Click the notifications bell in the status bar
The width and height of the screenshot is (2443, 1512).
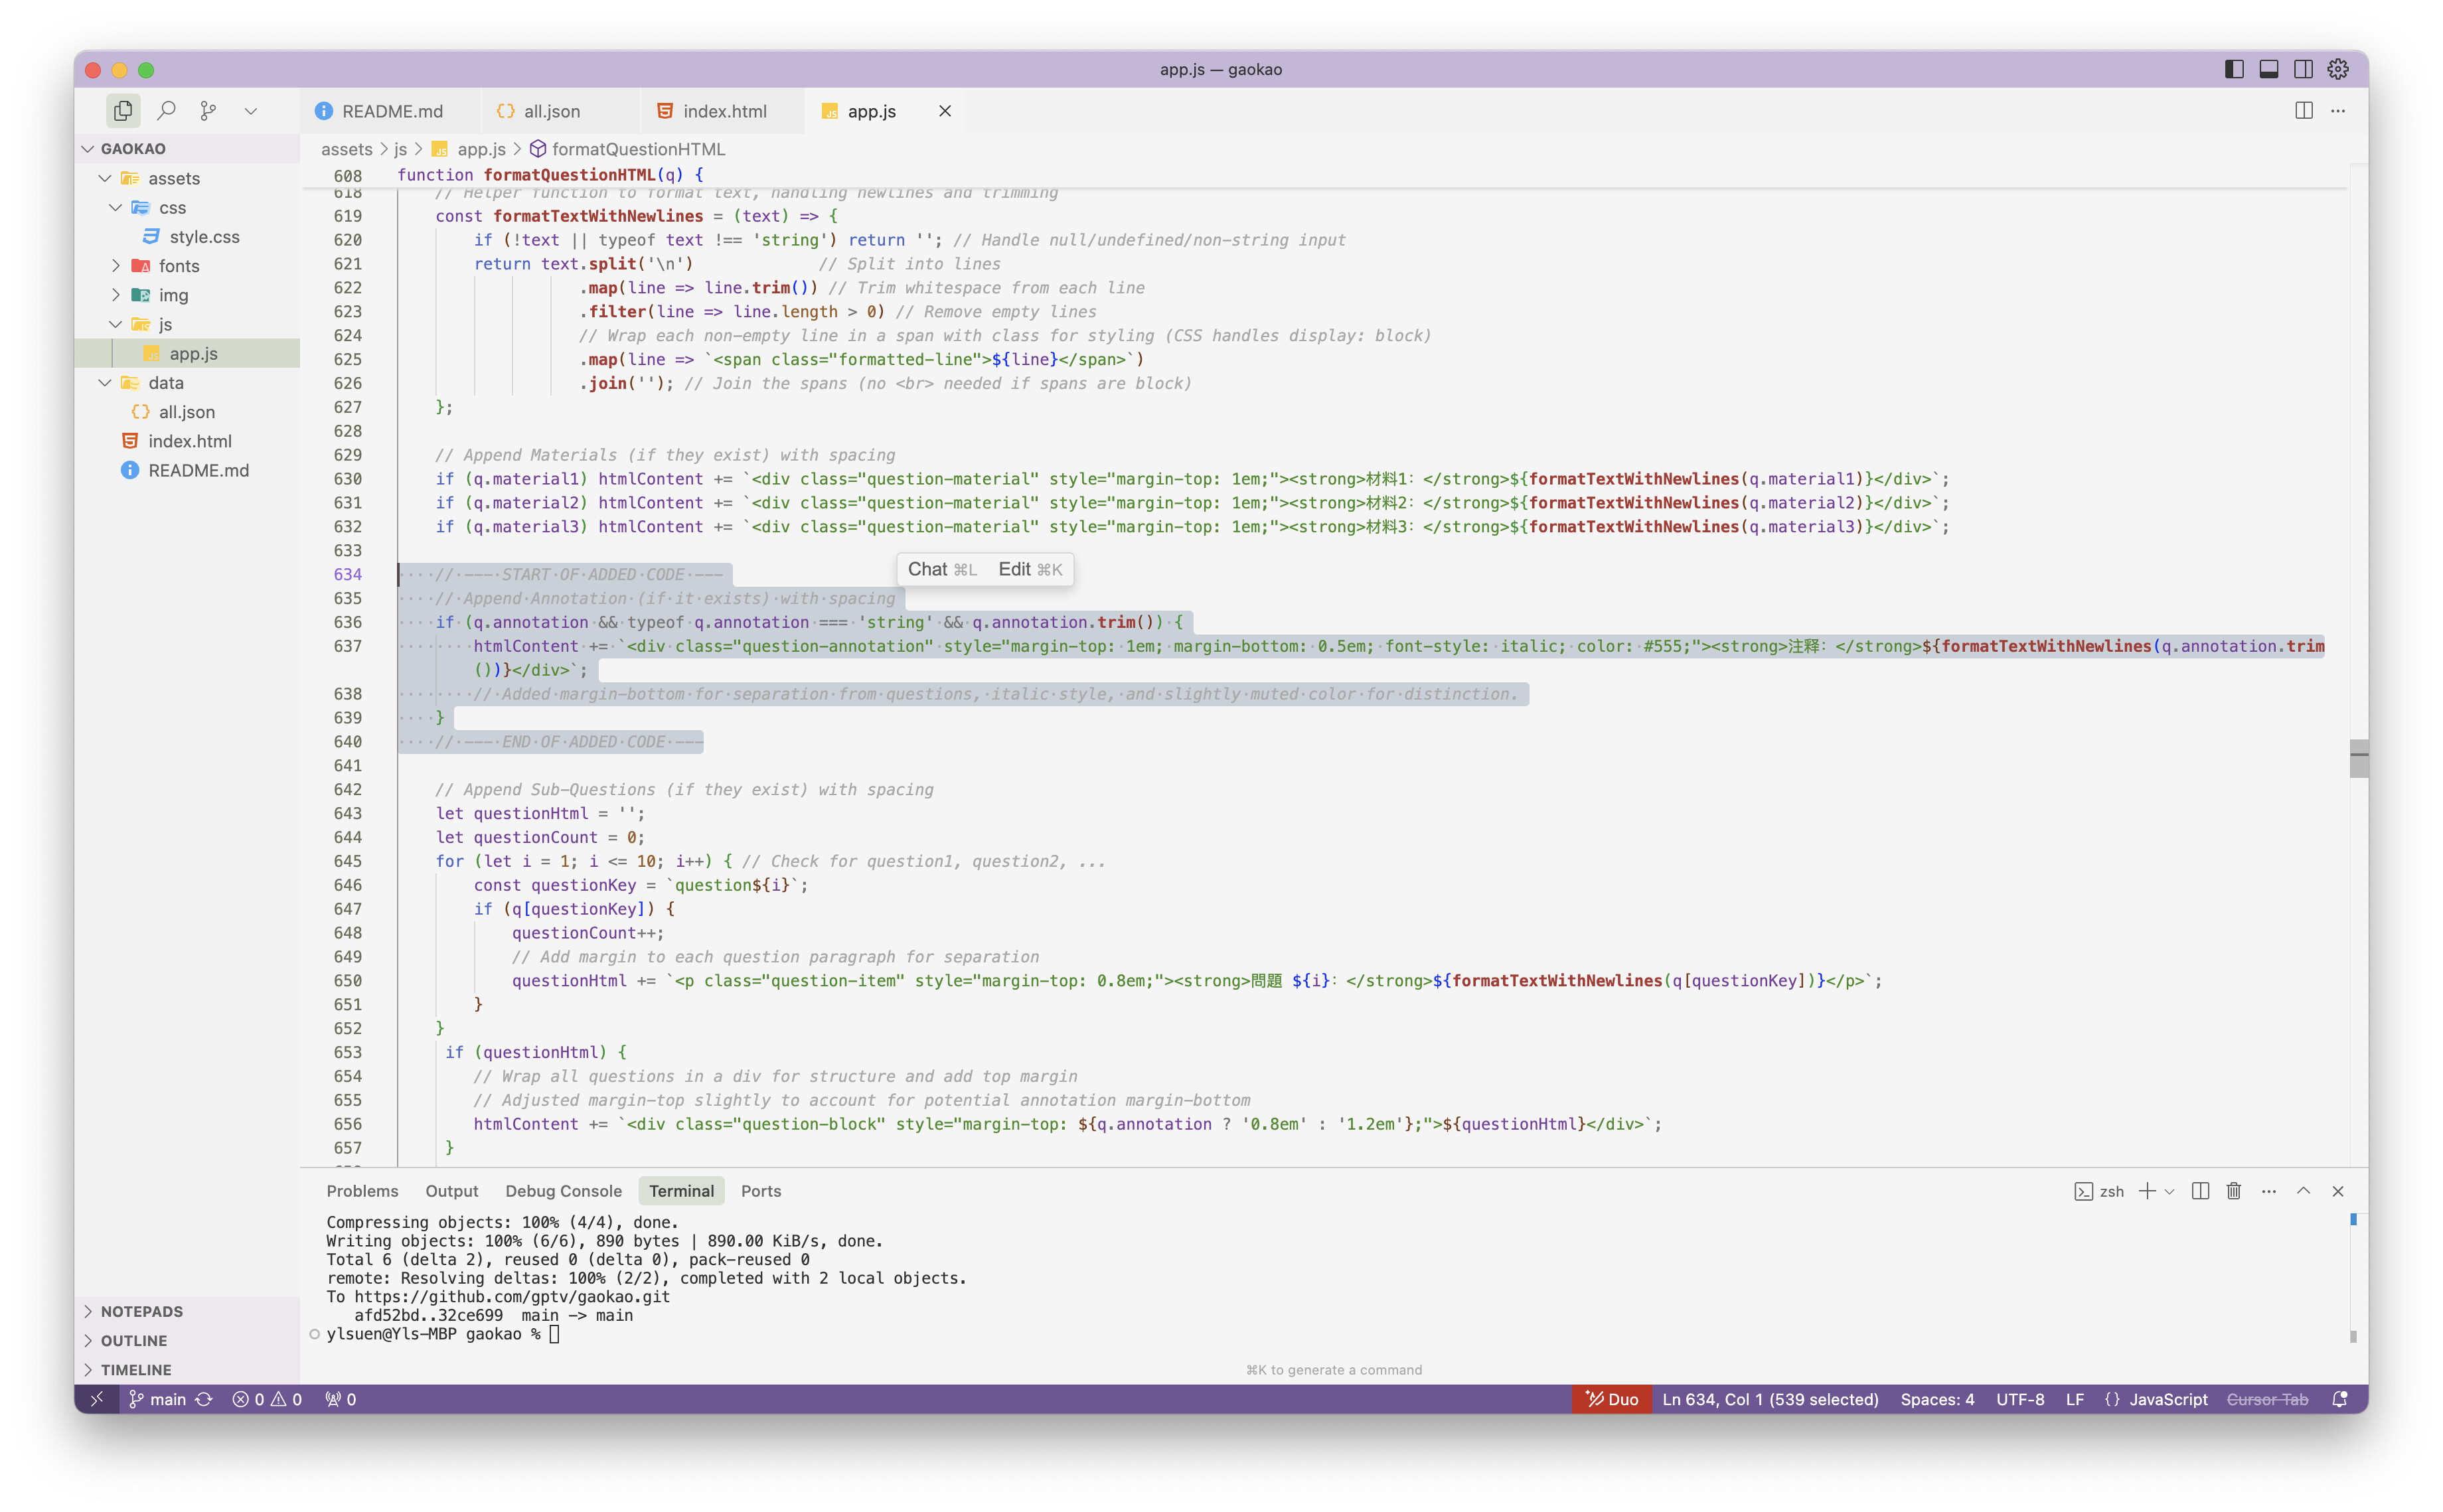point(2340,1399)
